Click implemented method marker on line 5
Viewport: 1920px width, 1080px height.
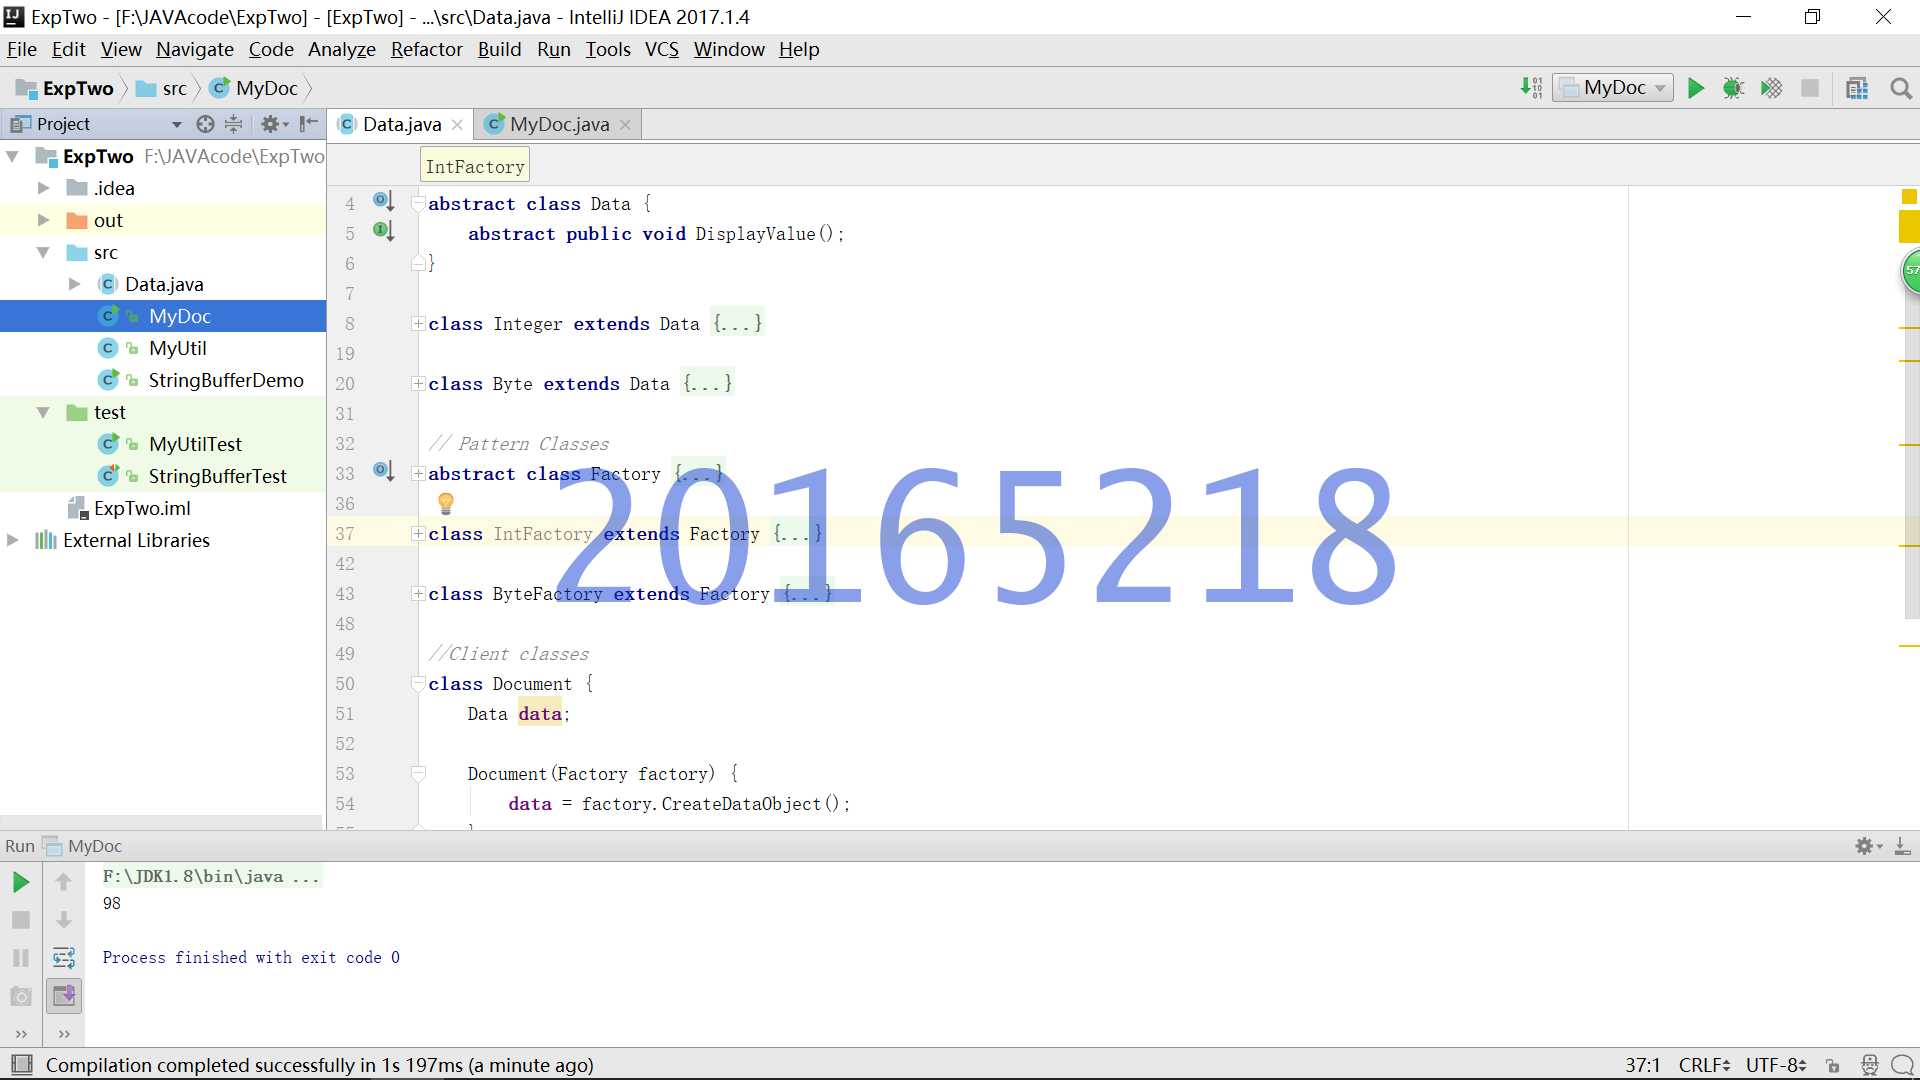(x=384, y=231)
